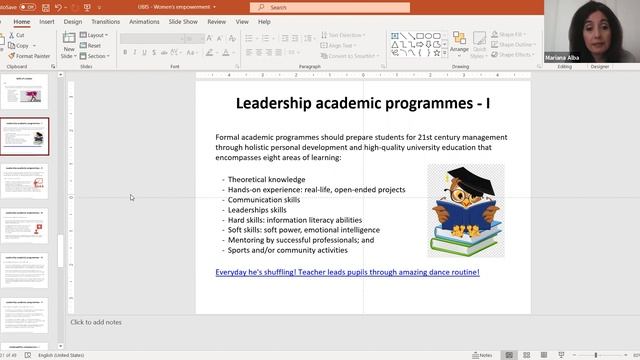Click the Align Right icon
640x360 pixels.
pyautogui.click(x=269, y=52)
